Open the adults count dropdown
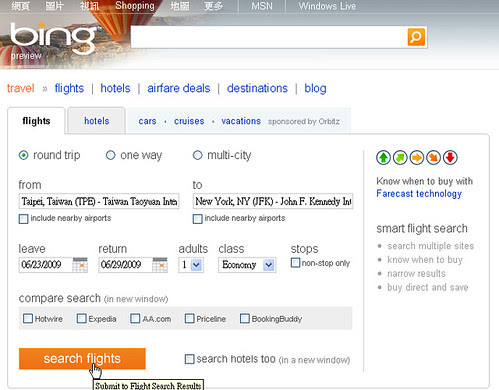The image size is (499, 390). 191,265
